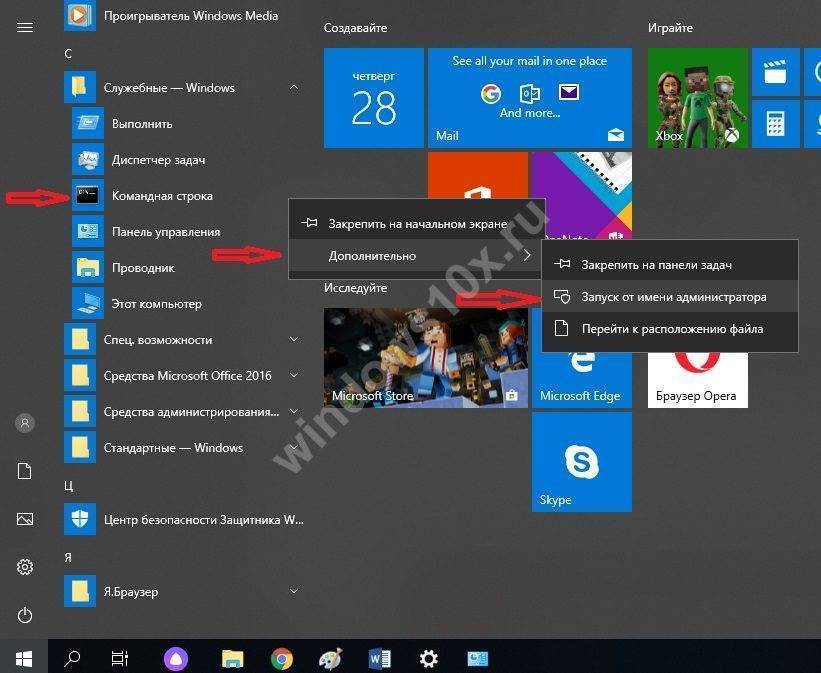The width and height of the screenshot is (821, 673).
Task: Open the Xbox tile
Action: [x=695, y=98]
